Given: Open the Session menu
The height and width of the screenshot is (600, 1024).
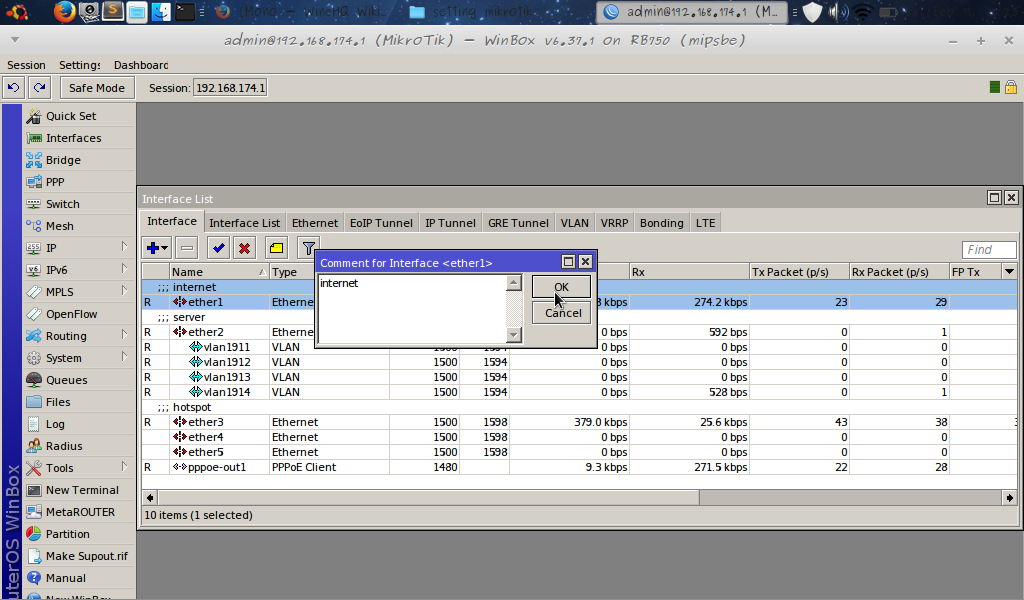Looking at the screenshot, I should point(26,64).
